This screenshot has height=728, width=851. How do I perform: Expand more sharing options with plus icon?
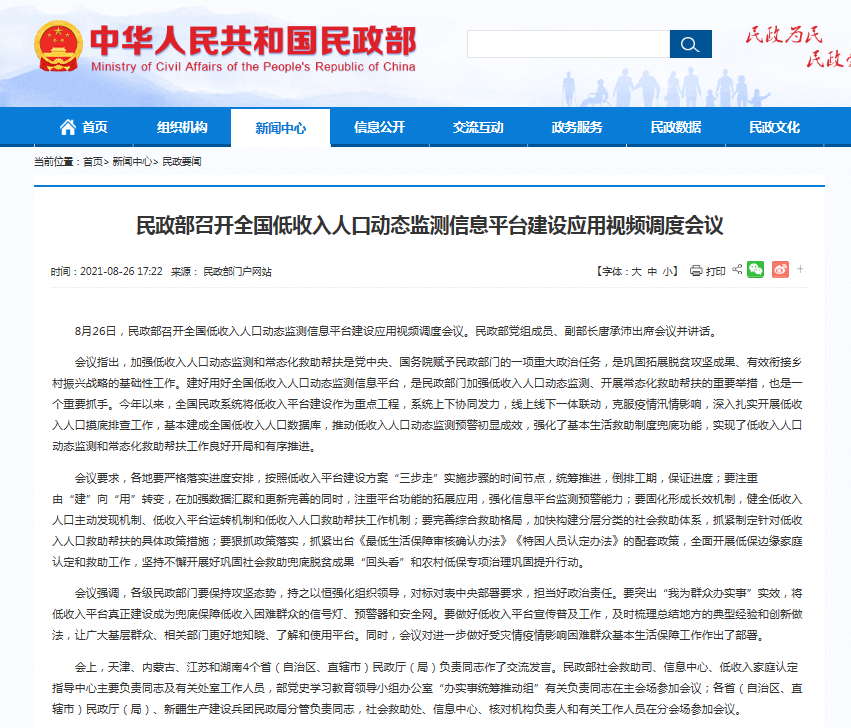pos(800,270)
